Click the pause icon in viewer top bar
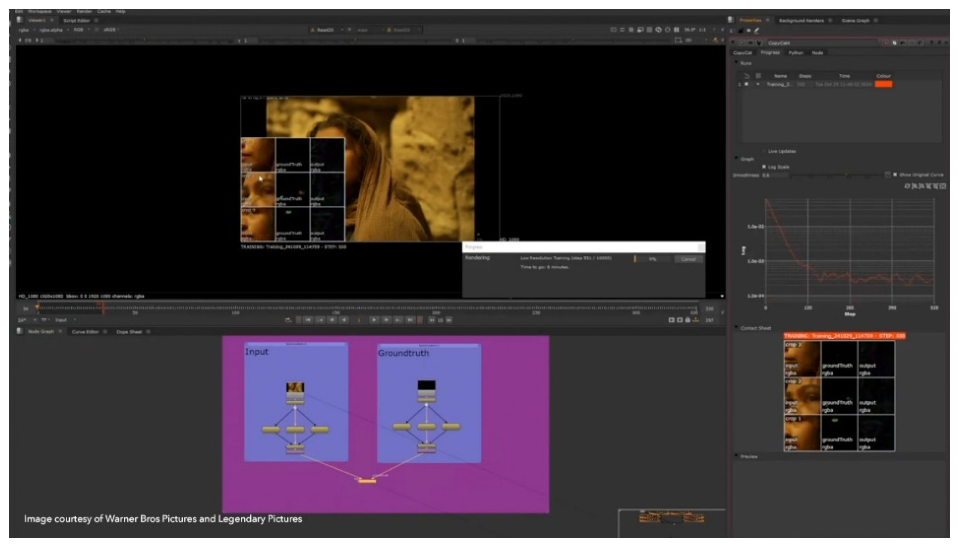The image size is (958, 546). (x=676, y=29)
